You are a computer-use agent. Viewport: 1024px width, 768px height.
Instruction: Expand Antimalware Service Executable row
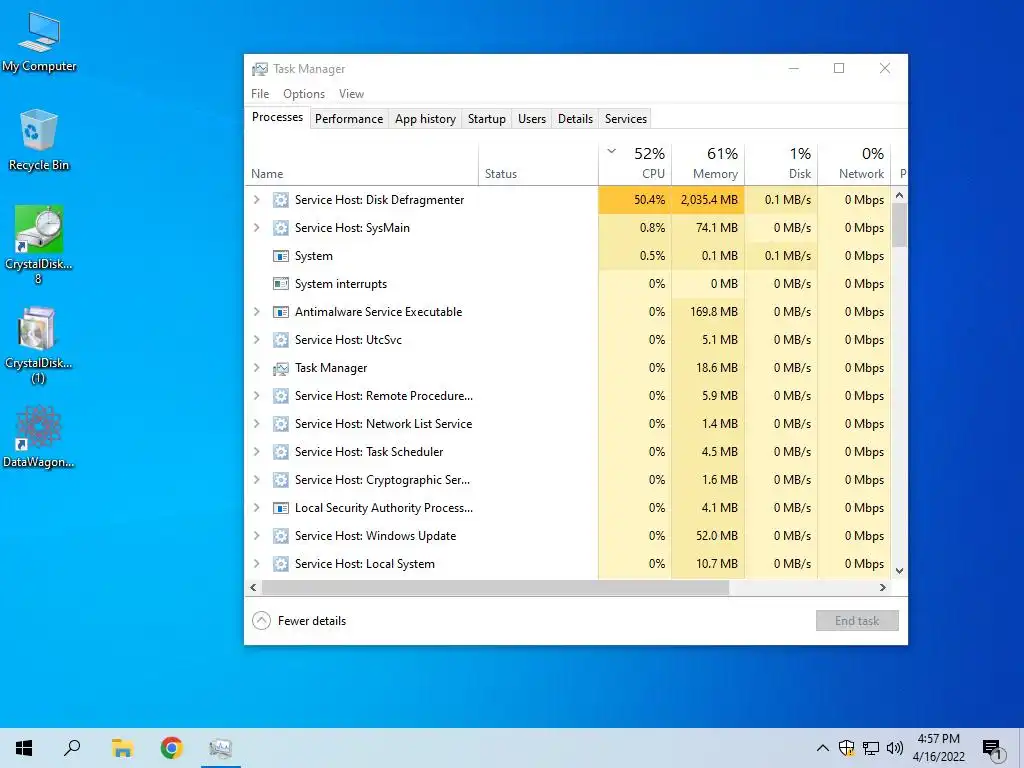[257, 312]
